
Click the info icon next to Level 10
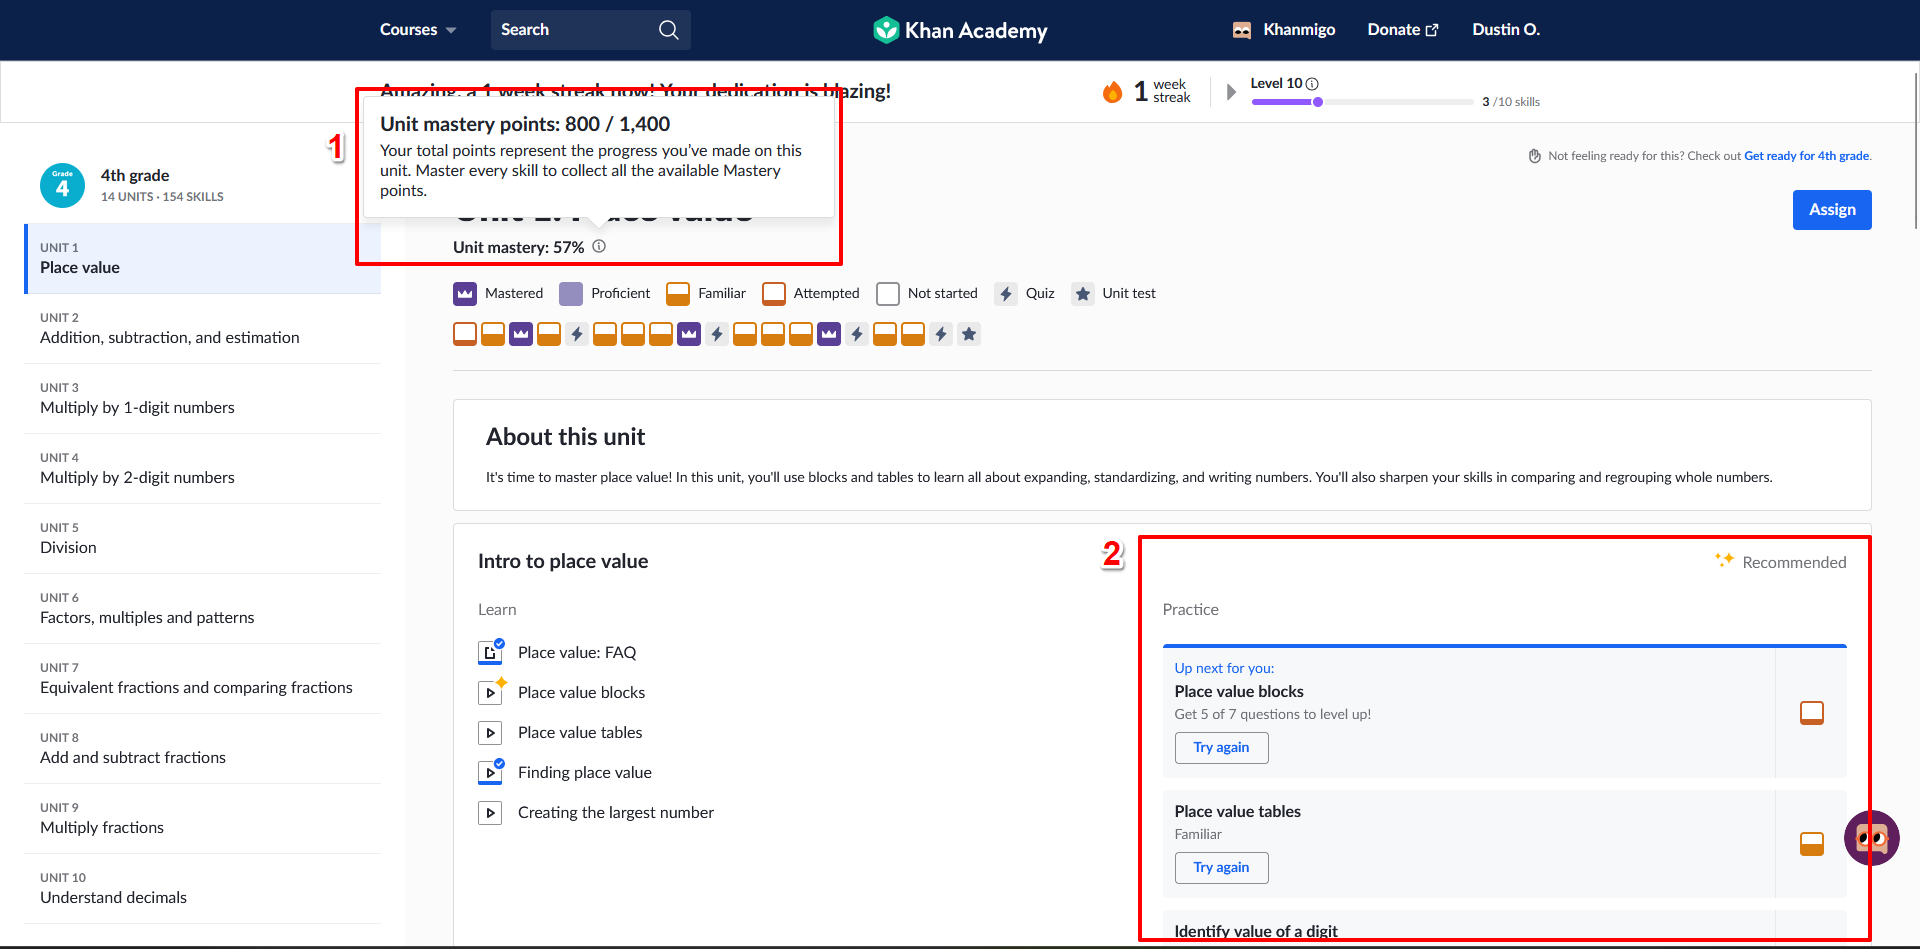click(1314, 83)
